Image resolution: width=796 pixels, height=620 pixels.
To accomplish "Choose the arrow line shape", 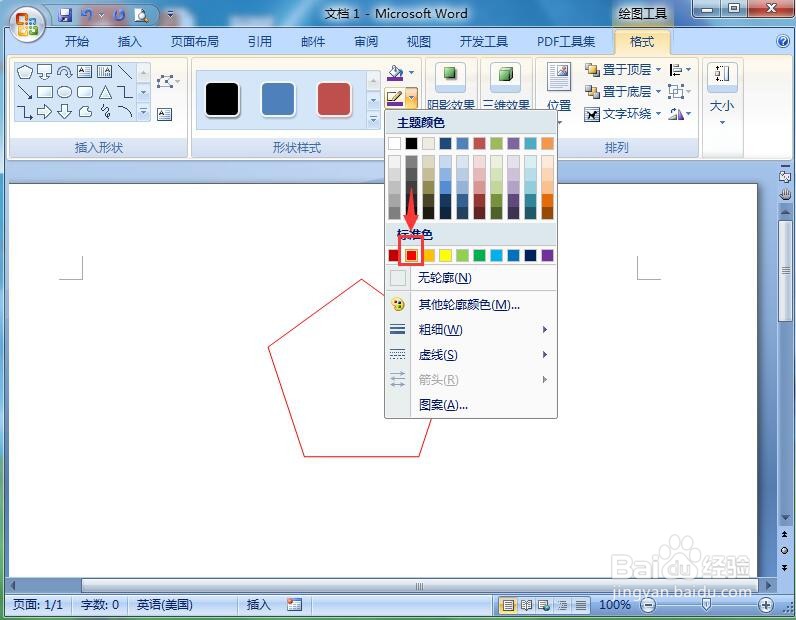I will tap(24, 92).
